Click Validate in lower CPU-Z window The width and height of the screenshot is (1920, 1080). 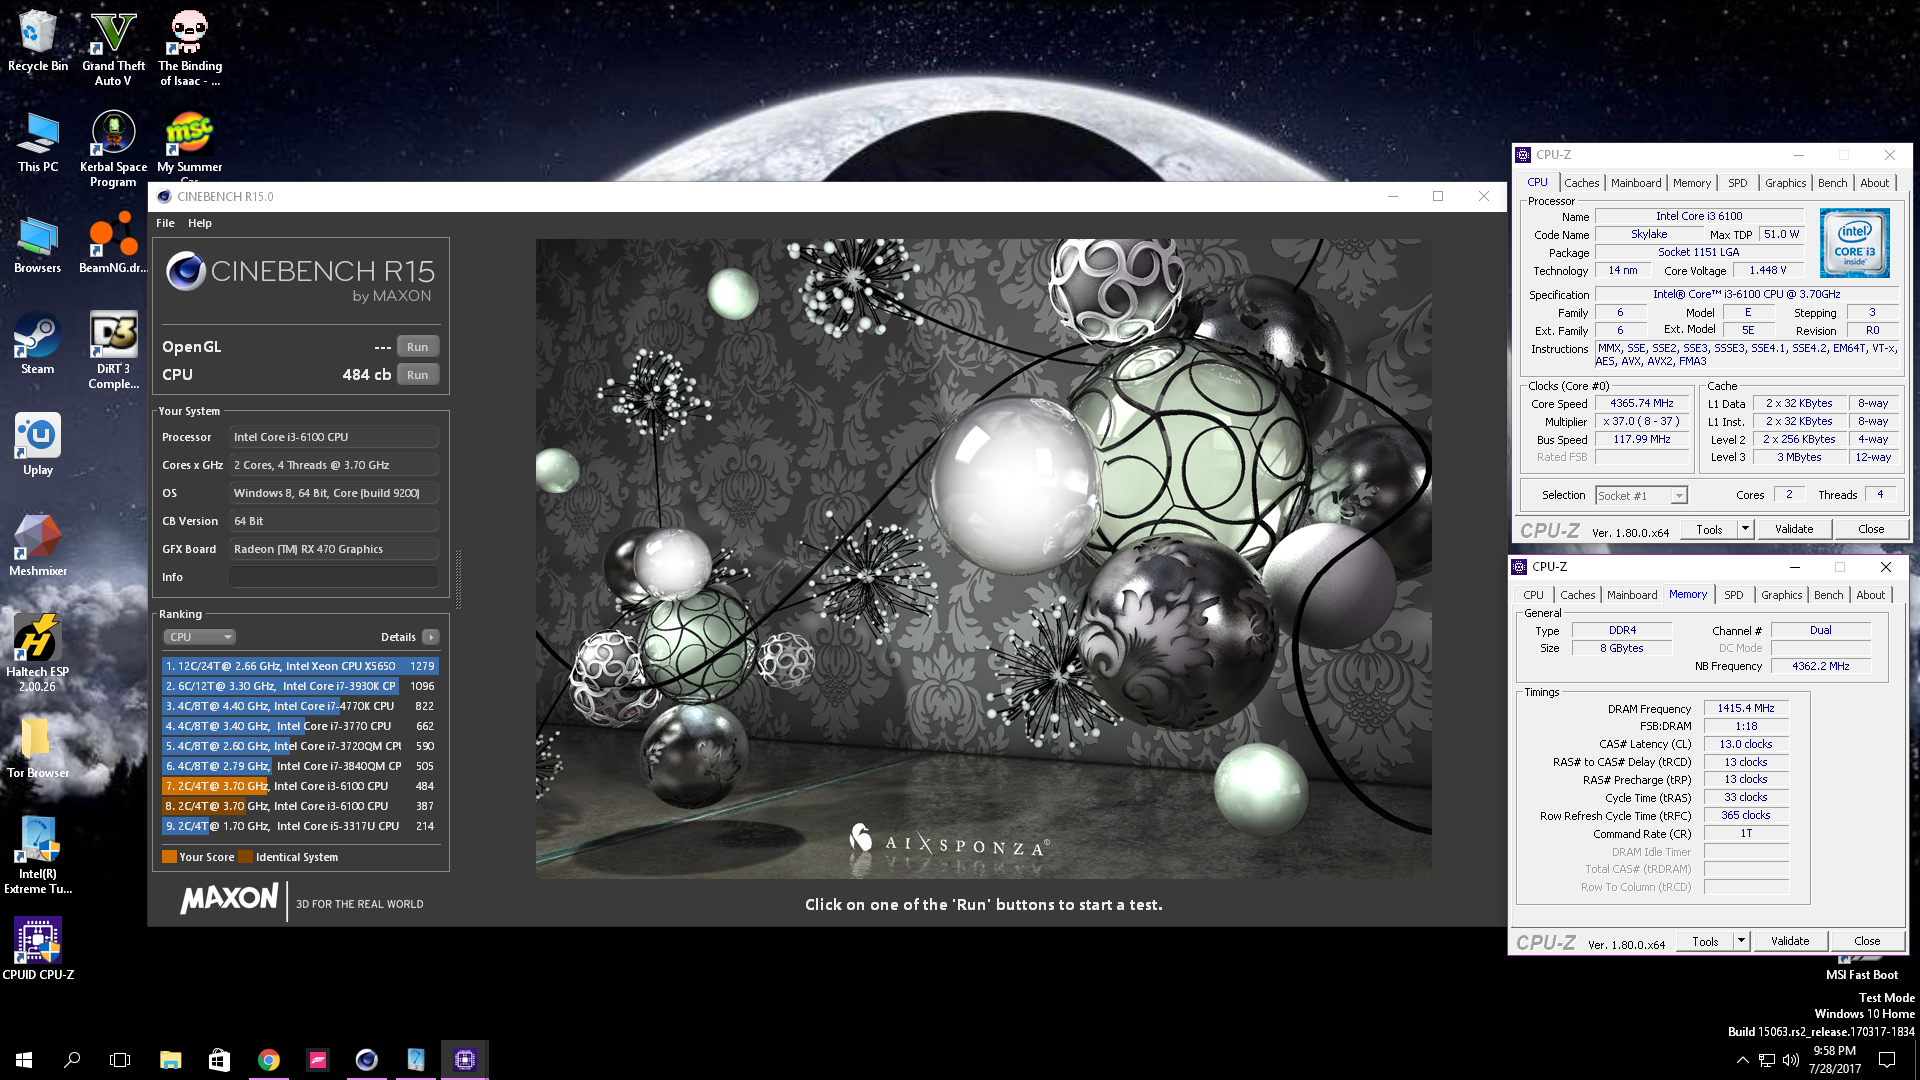(x=1790, y=941)
